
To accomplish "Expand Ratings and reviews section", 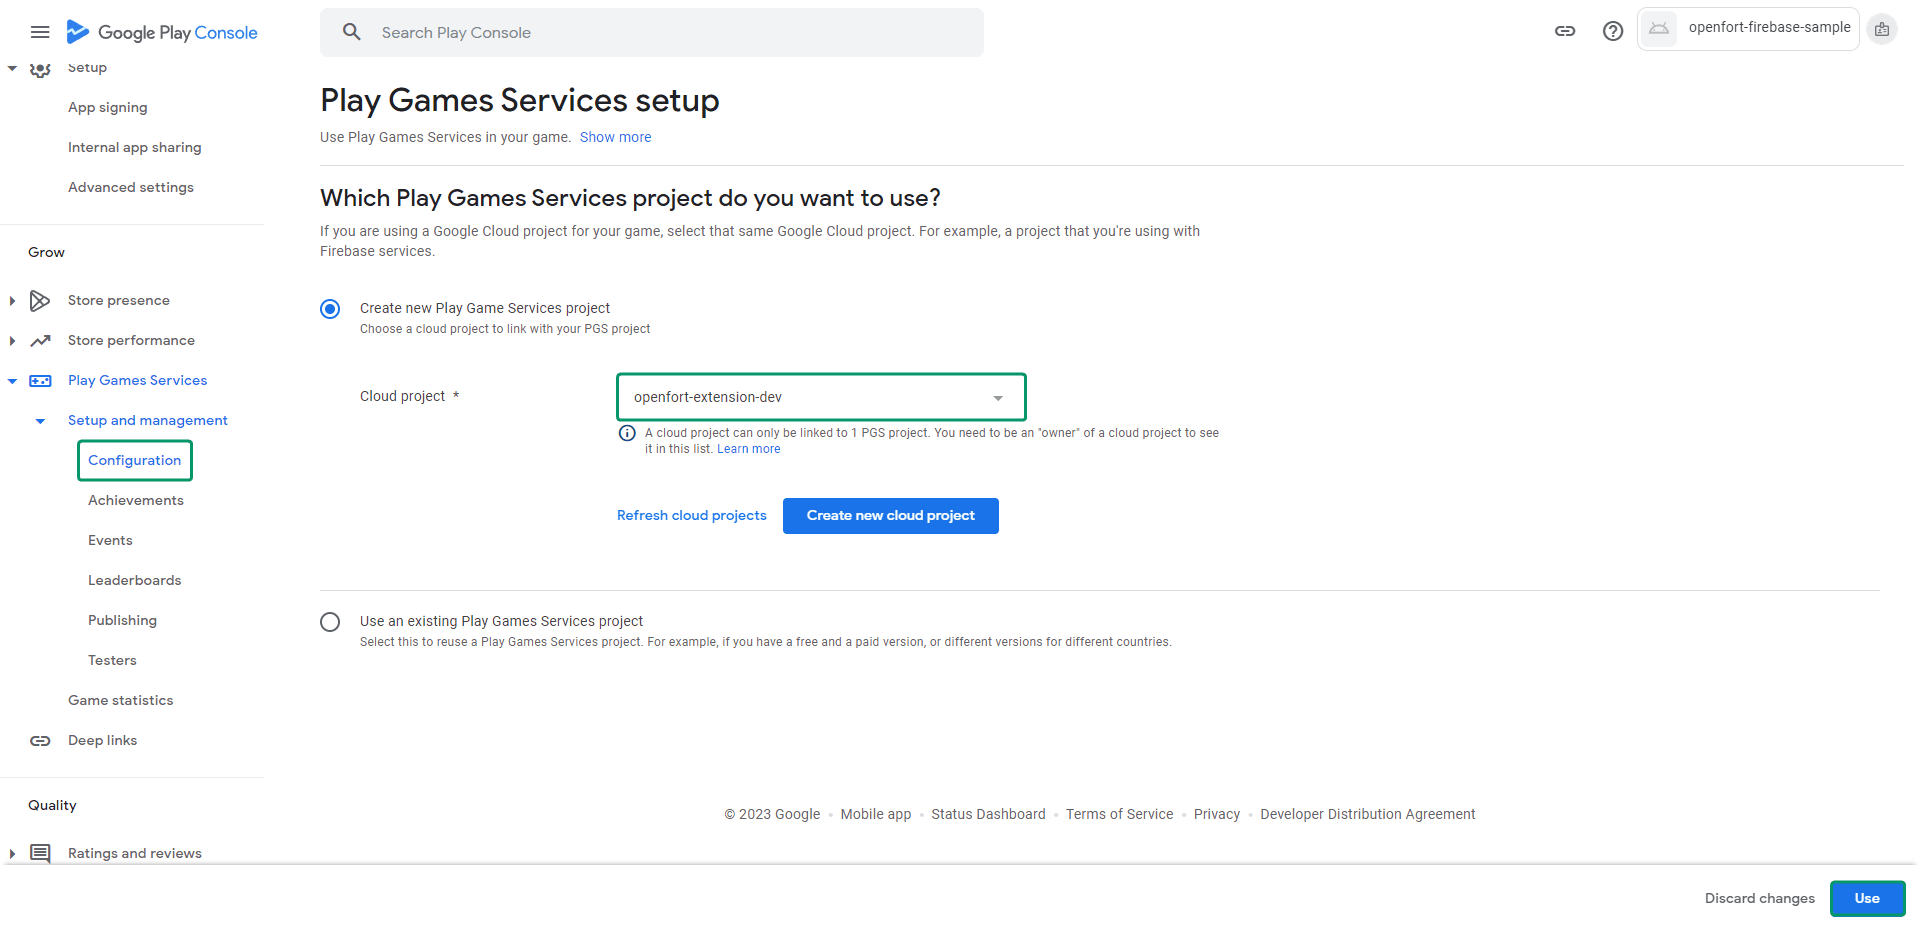I will coord(12,853).
